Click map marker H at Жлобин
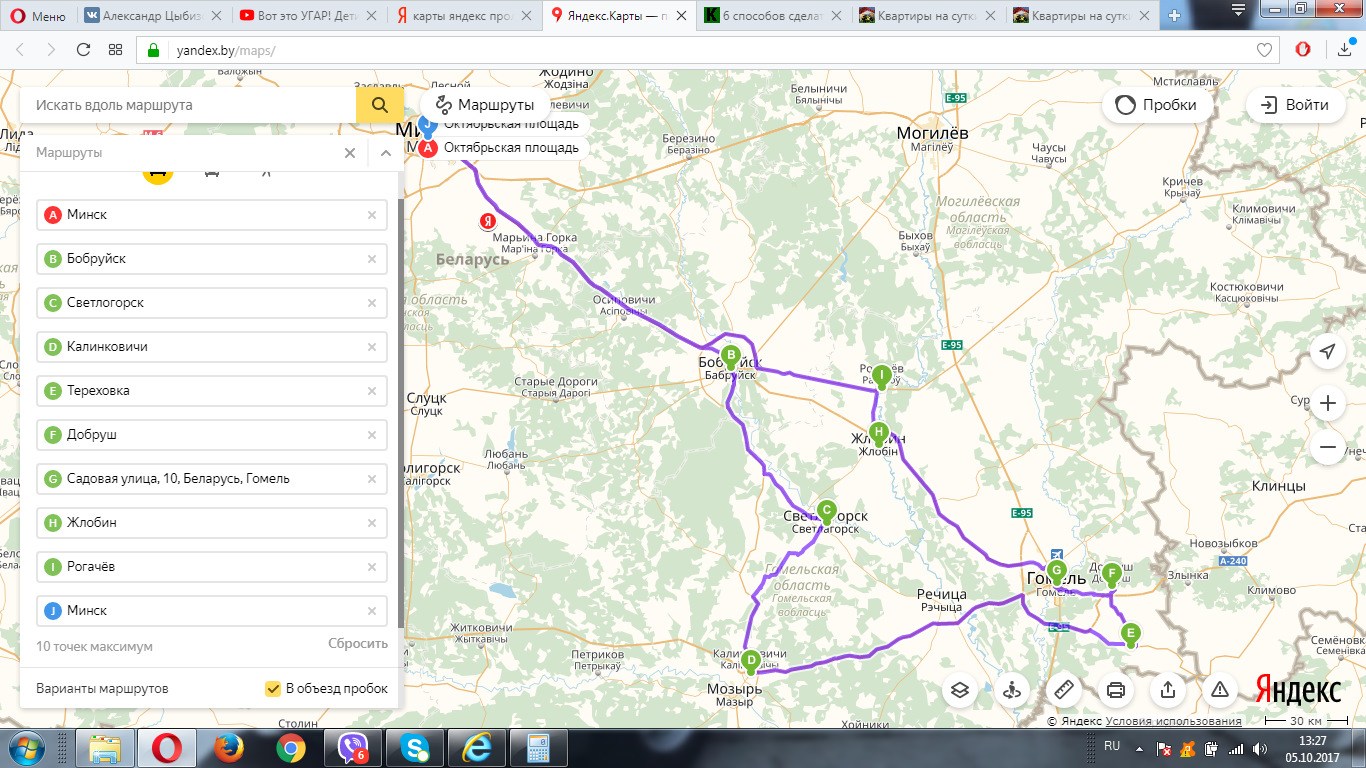Image resolution: width=1366 pixels, height=768 pixels. [878, 433]
